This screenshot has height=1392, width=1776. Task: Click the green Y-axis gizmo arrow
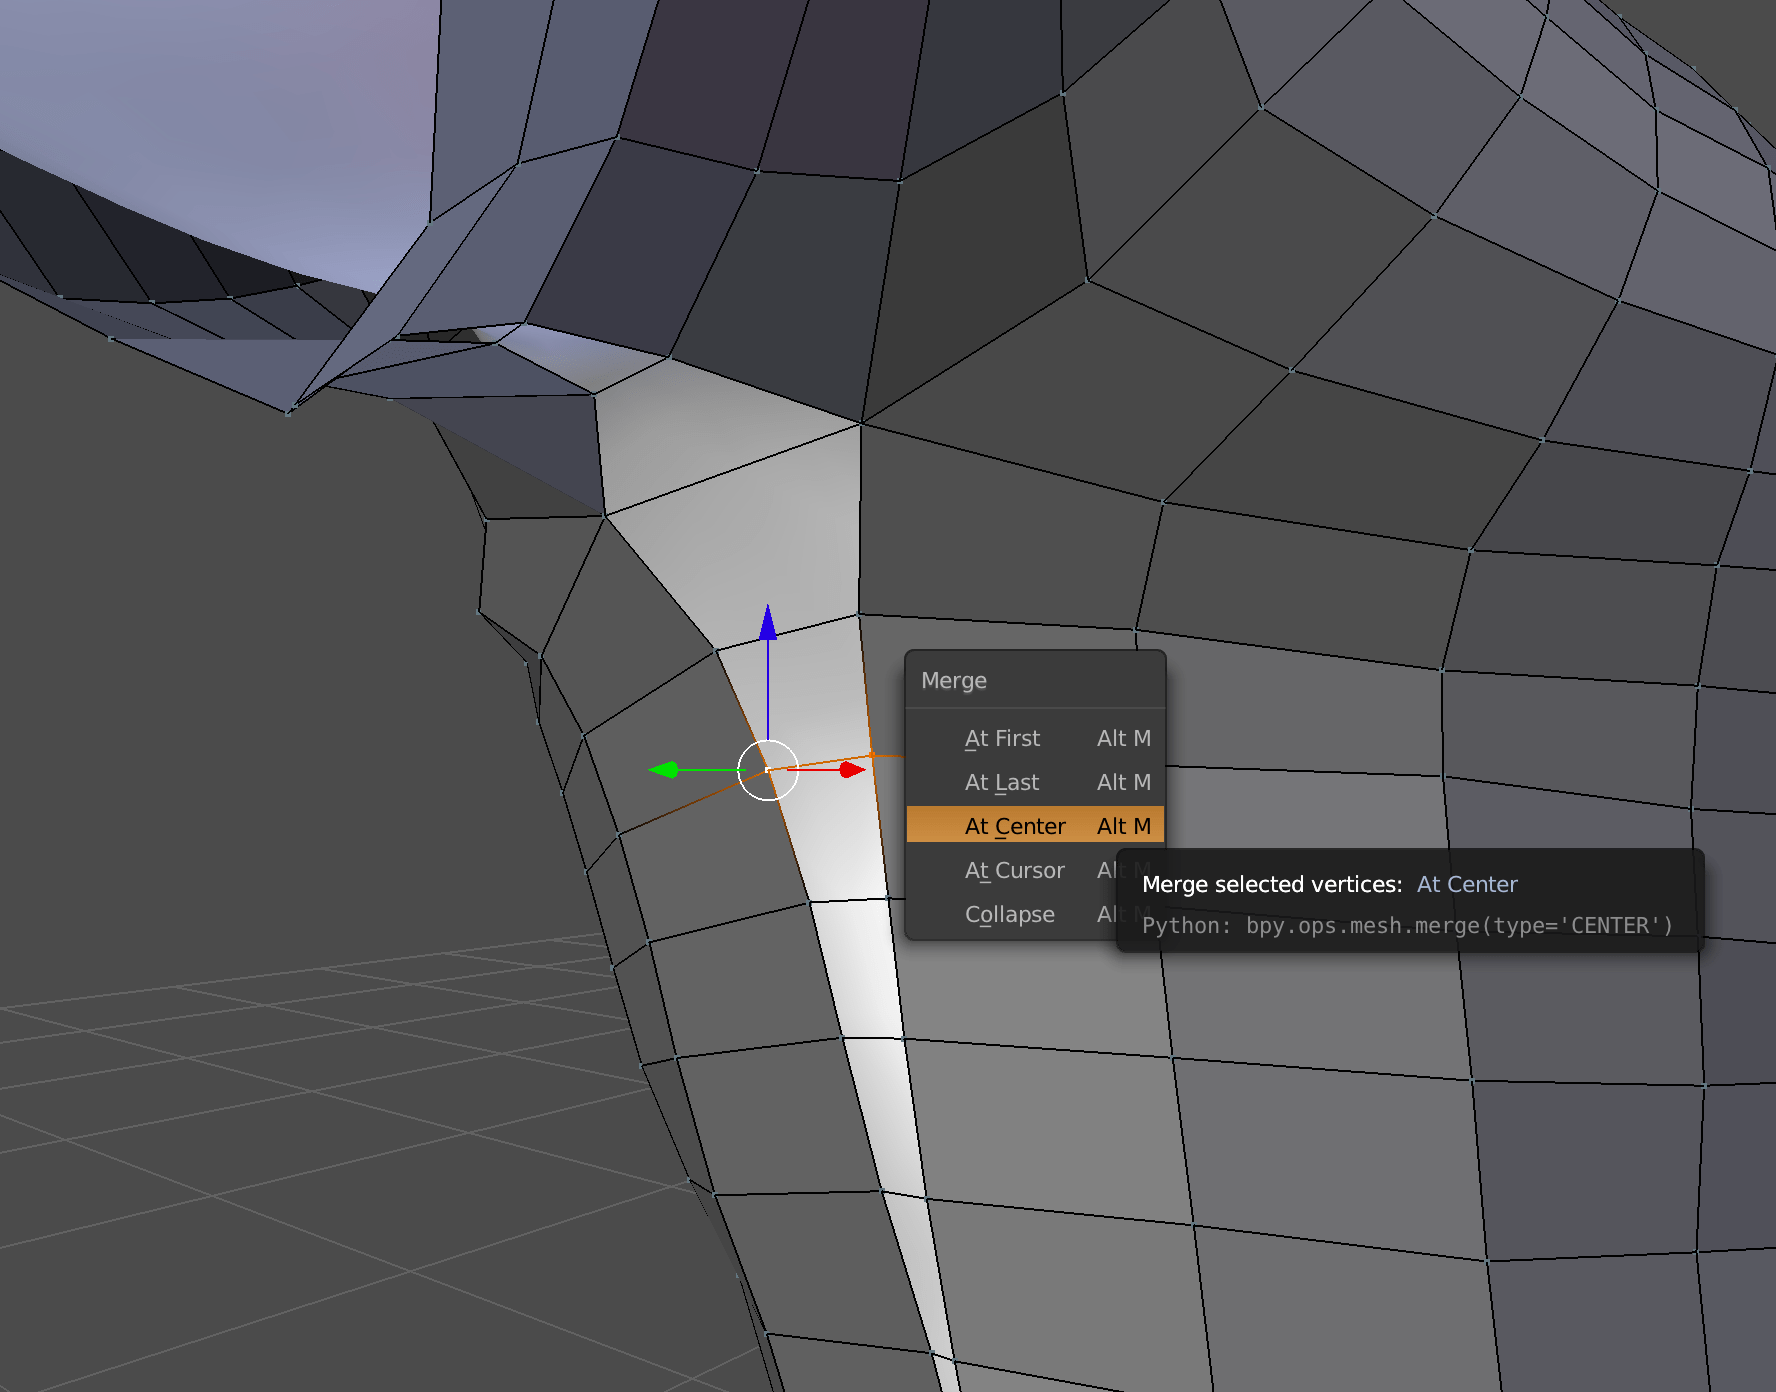pos(664,769)
